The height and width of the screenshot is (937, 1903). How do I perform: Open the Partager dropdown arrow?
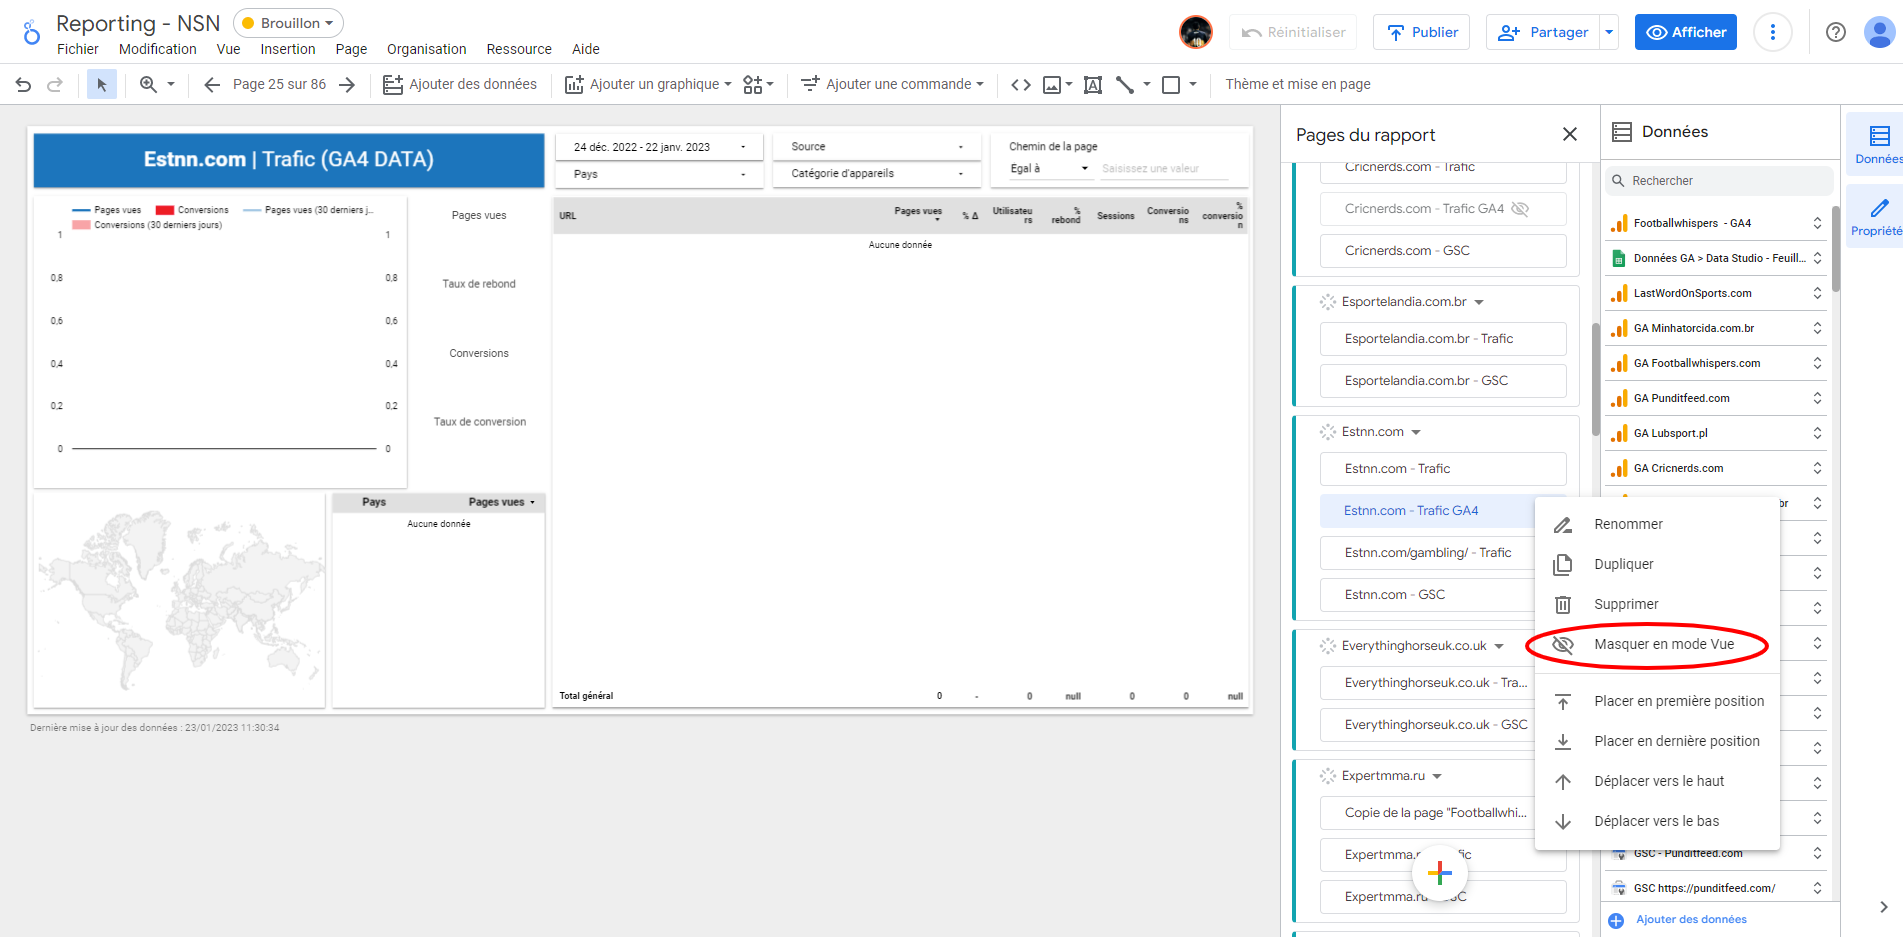coord(1609,32)
